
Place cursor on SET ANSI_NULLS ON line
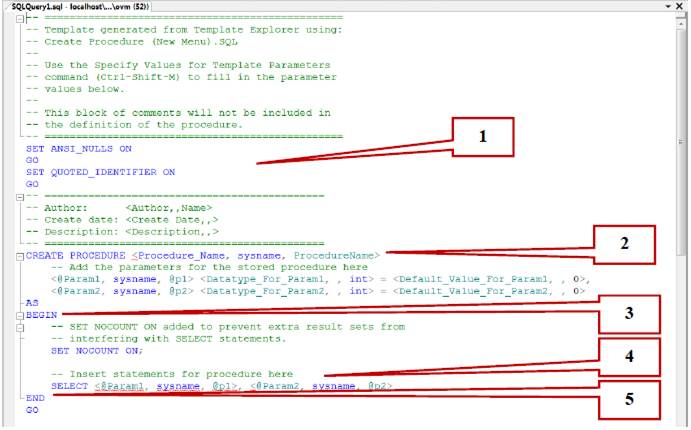[x=78, y=148]
